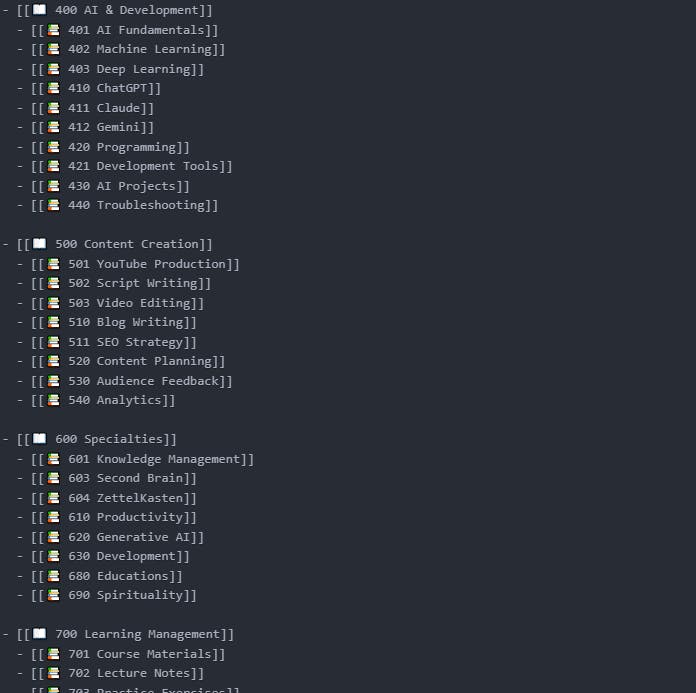Click the open book icon beside 400 AI & Development
696x693 pixels.
[39, 10]
